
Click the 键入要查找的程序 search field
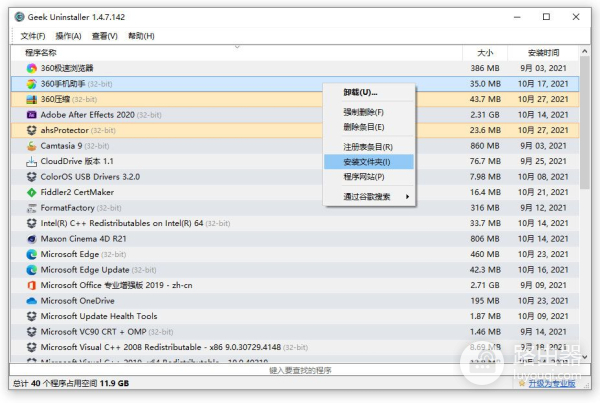click(300, 370)
